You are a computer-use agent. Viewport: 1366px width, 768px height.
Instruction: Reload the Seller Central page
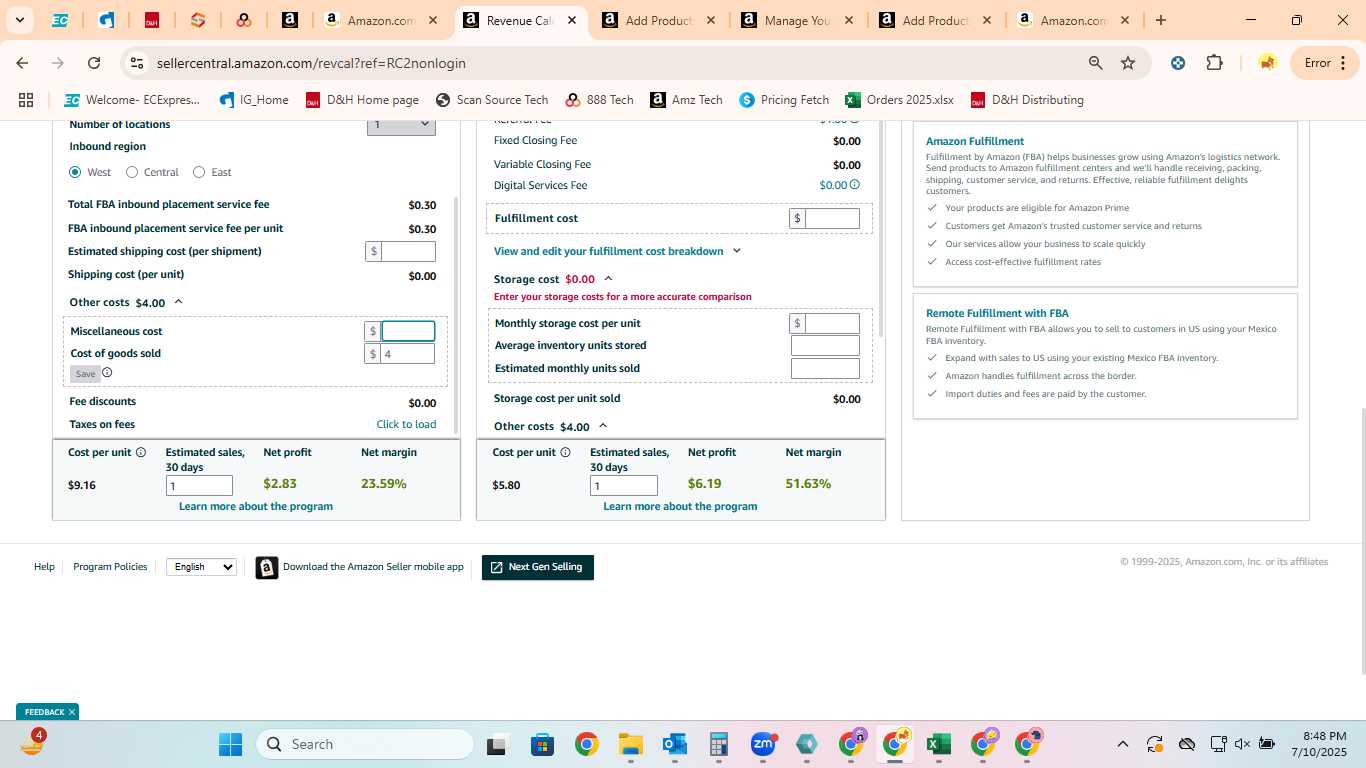(x=94, y=63)
